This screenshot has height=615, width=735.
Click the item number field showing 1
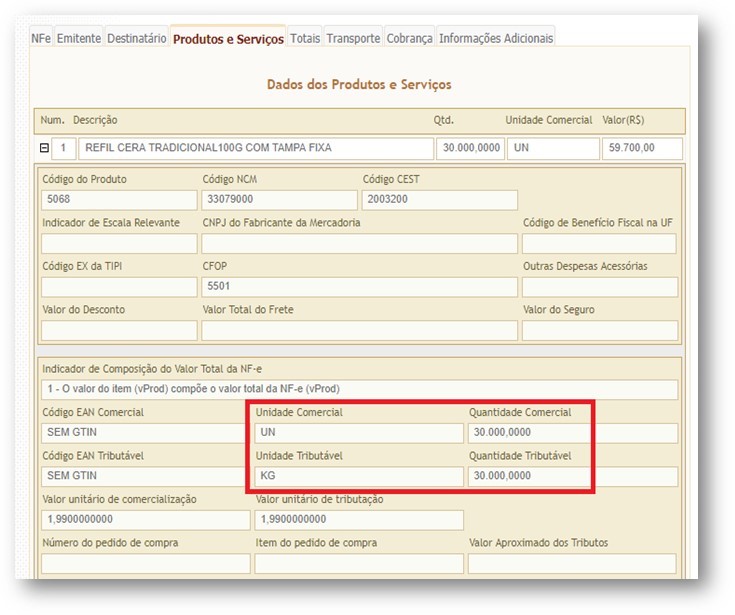coord(63,148)
